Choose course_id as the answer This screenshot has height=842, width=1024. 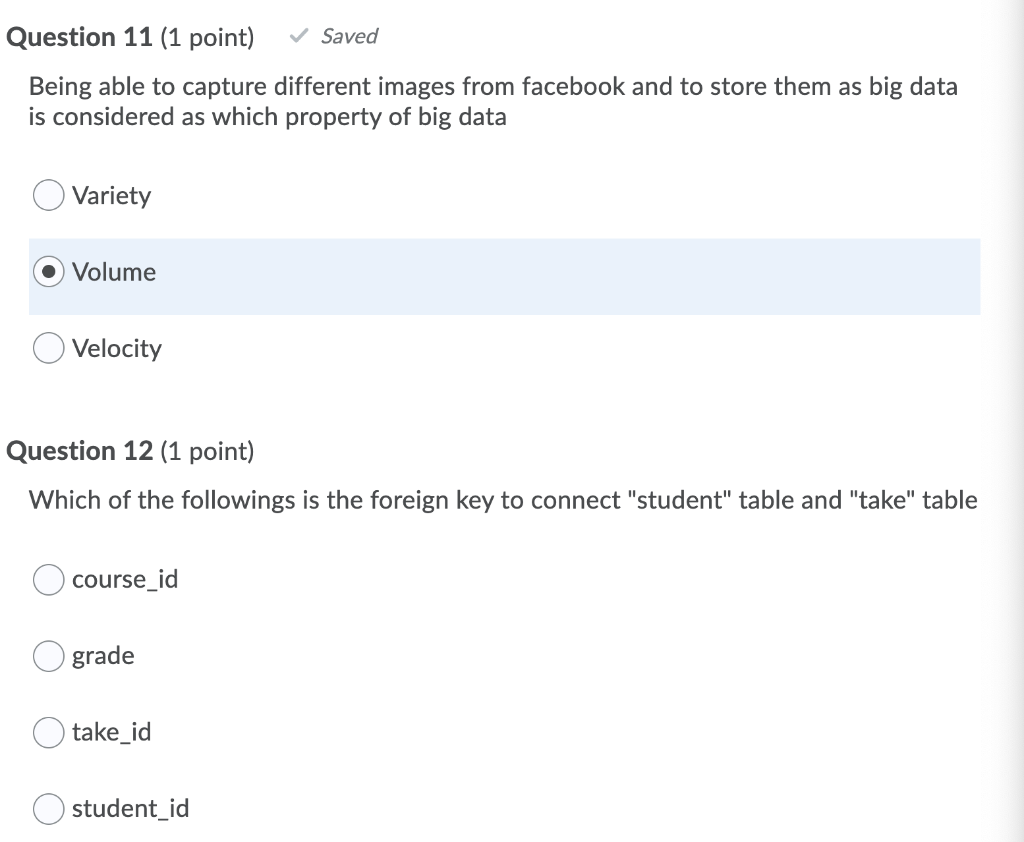[x=48, y=579]
